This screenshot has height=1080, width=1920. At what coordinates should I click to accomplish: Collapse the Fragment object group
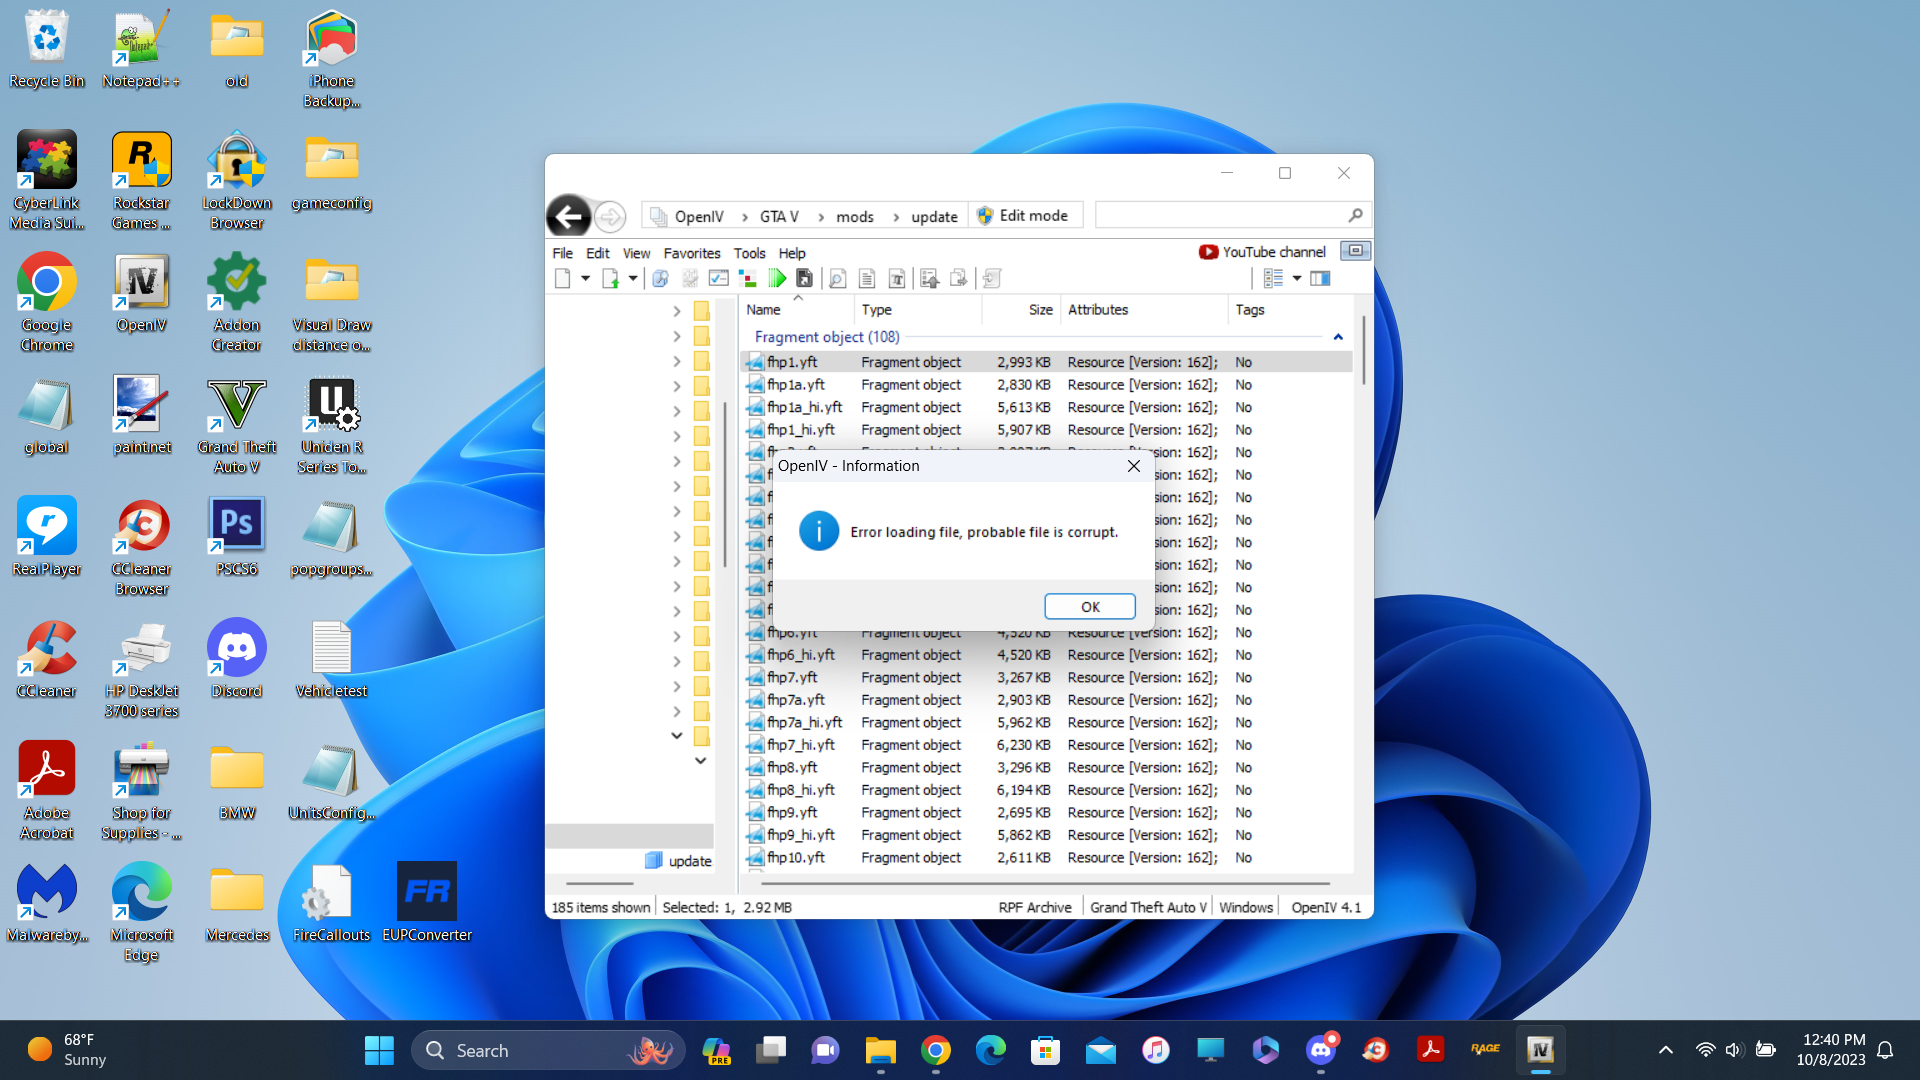point(1338,337)
